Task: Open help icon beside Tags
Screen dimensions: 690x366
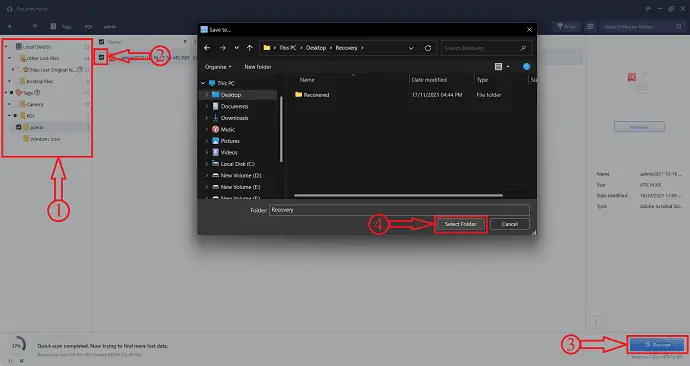Action: pos(37,93)
